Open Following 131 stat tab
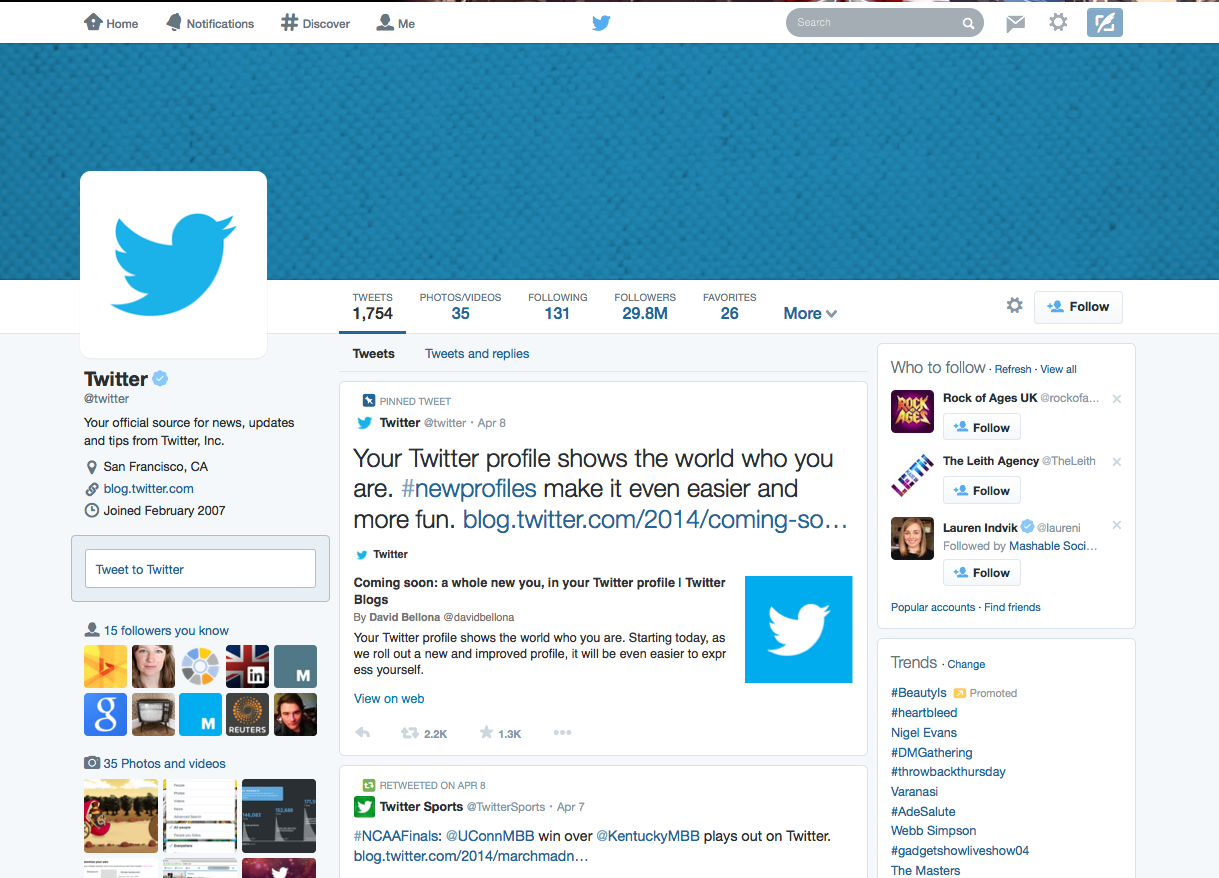 pyautogui.click(x=558, y=307)
